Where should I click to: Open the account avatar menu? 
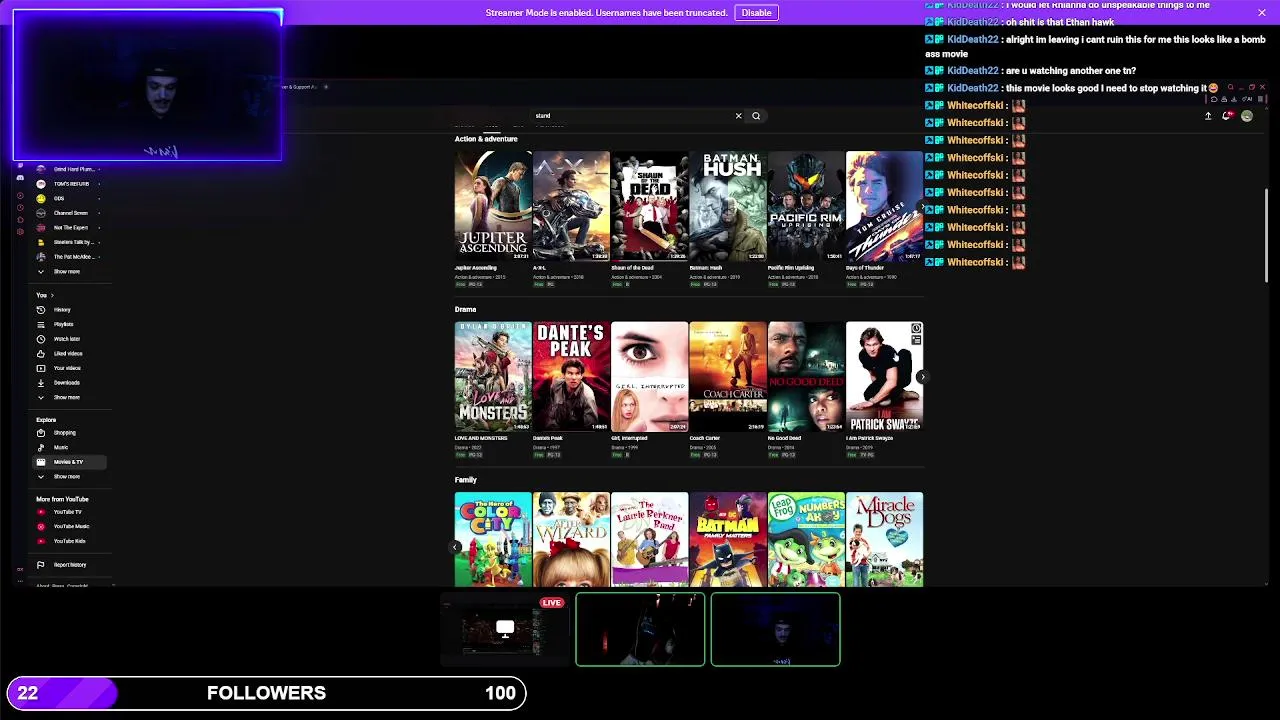tap(1246, 116)
